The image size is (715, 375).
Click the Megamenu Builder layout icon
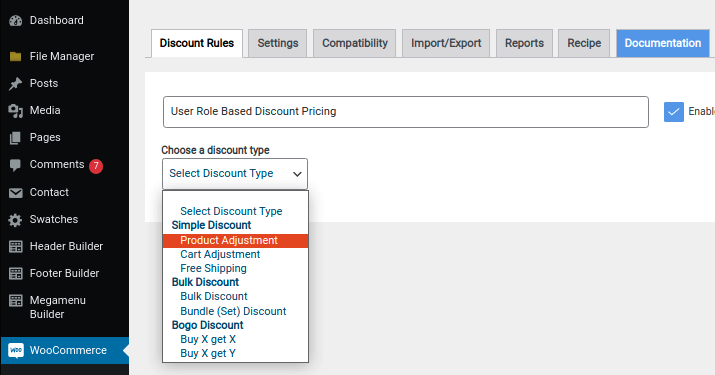(x=16, y=300)
